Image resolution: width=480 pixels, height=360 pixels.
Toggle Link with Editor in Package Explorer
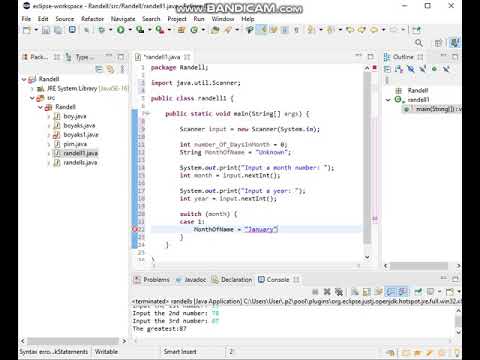tap(110, 69)
